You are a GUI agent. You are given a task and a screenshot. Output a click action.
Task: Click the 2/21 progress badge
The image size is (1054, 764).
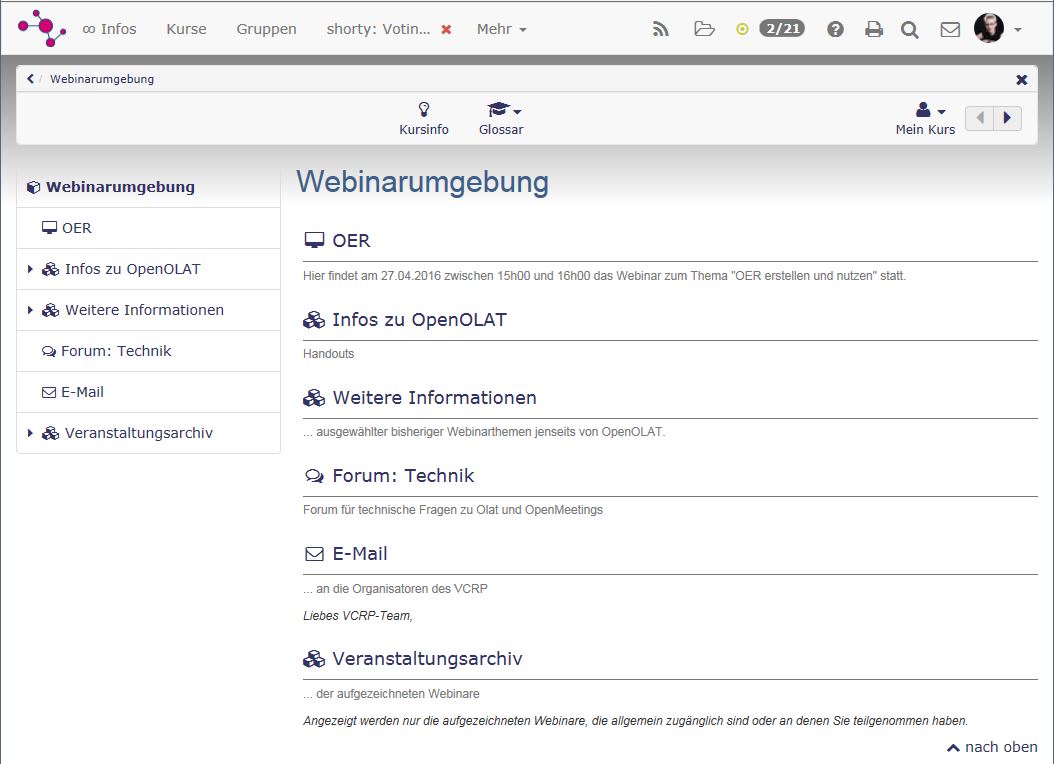pos(781,28)
